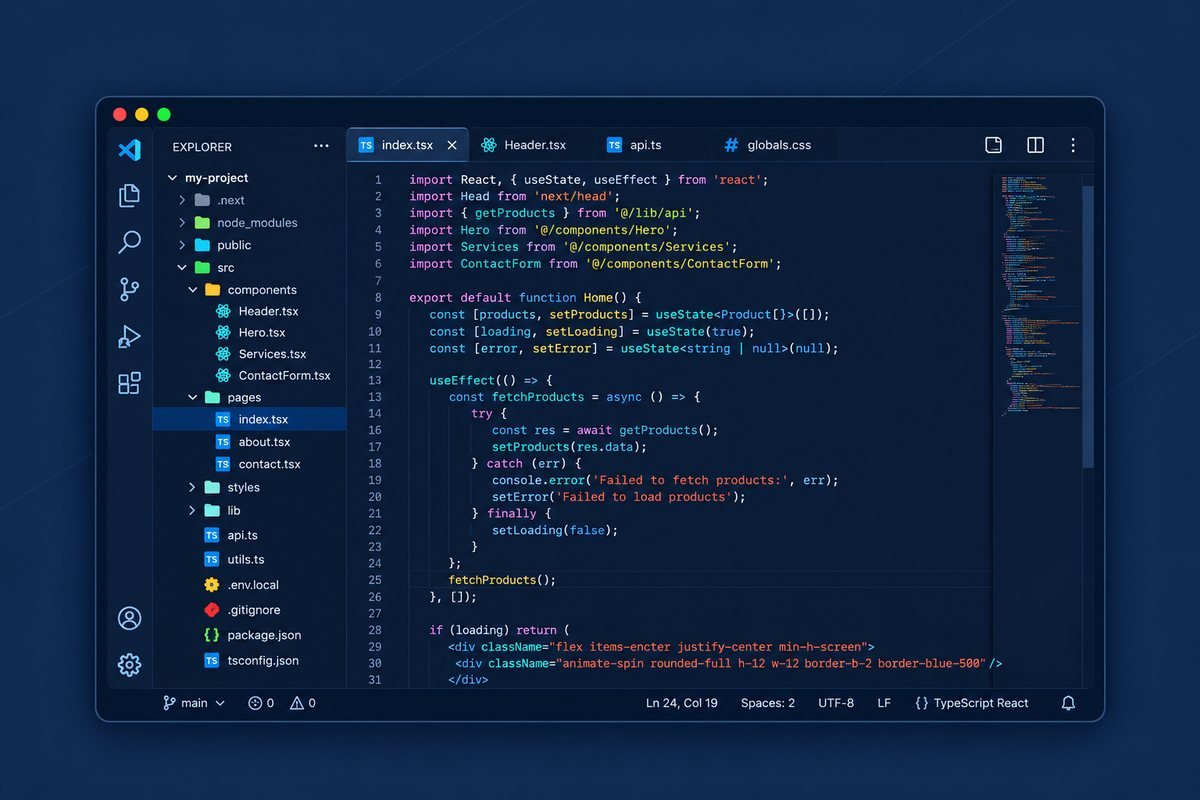The height and width of the screenshot is (800, 1200).
Task: Click the editor vertical scrollbar thumb
Action: [x=1088, y=325]
